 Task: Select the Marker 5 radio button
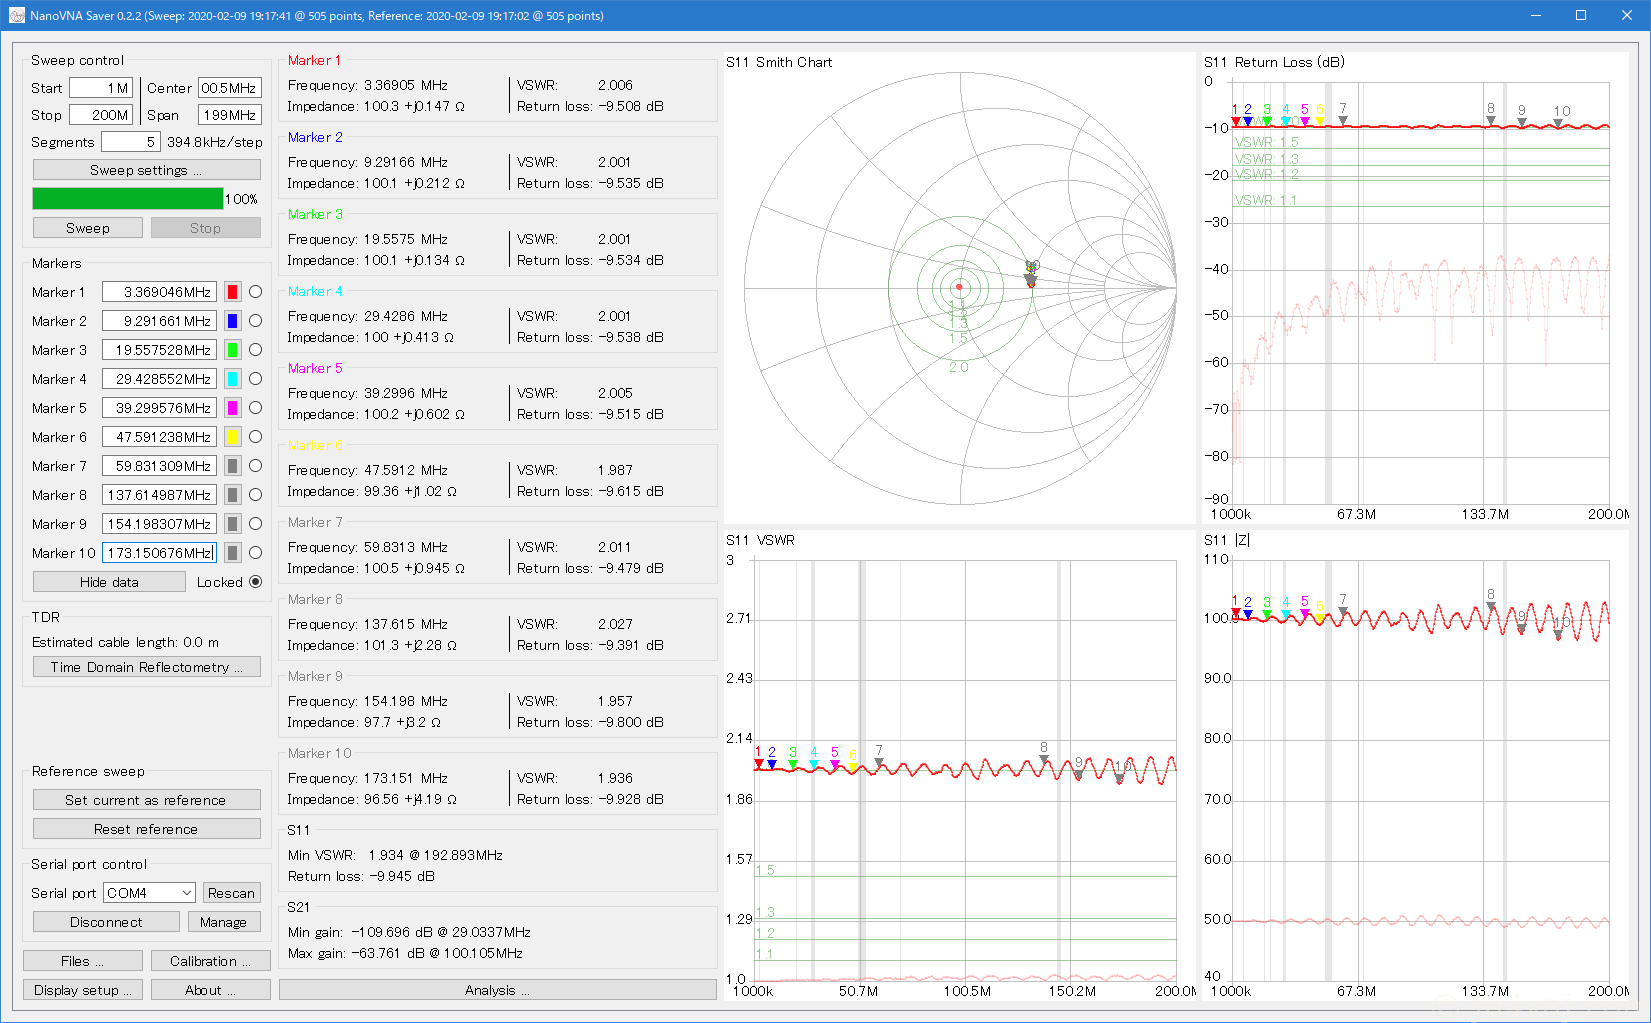pyautogui.click(x=256, y=408)
